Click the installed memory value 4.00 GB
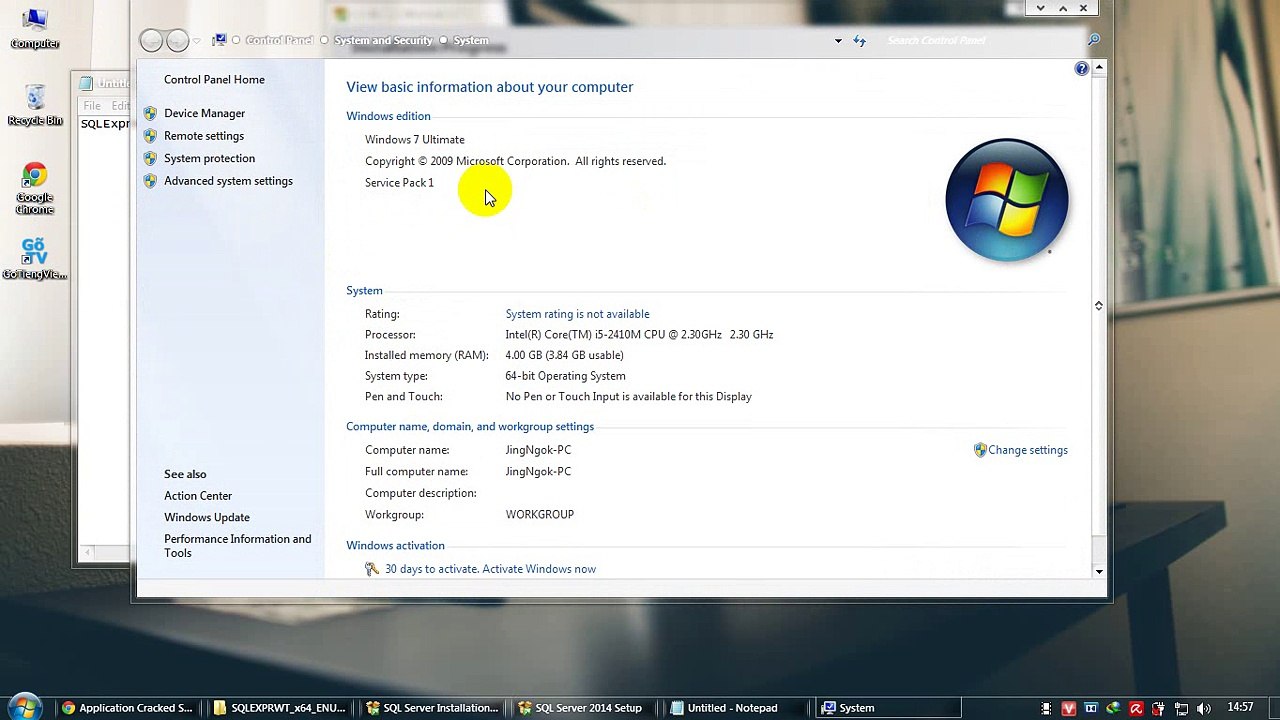Viewport: 1280px width, 720px height. click(x=564, y=356)
